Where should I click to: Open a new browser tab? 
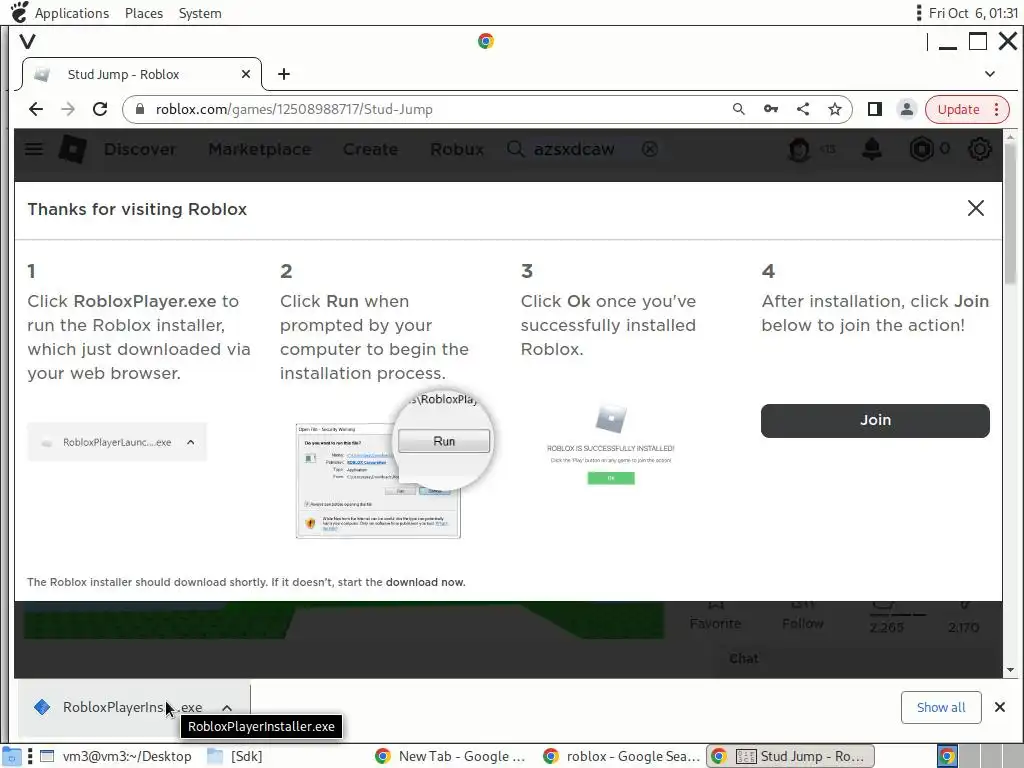(283, 74)
